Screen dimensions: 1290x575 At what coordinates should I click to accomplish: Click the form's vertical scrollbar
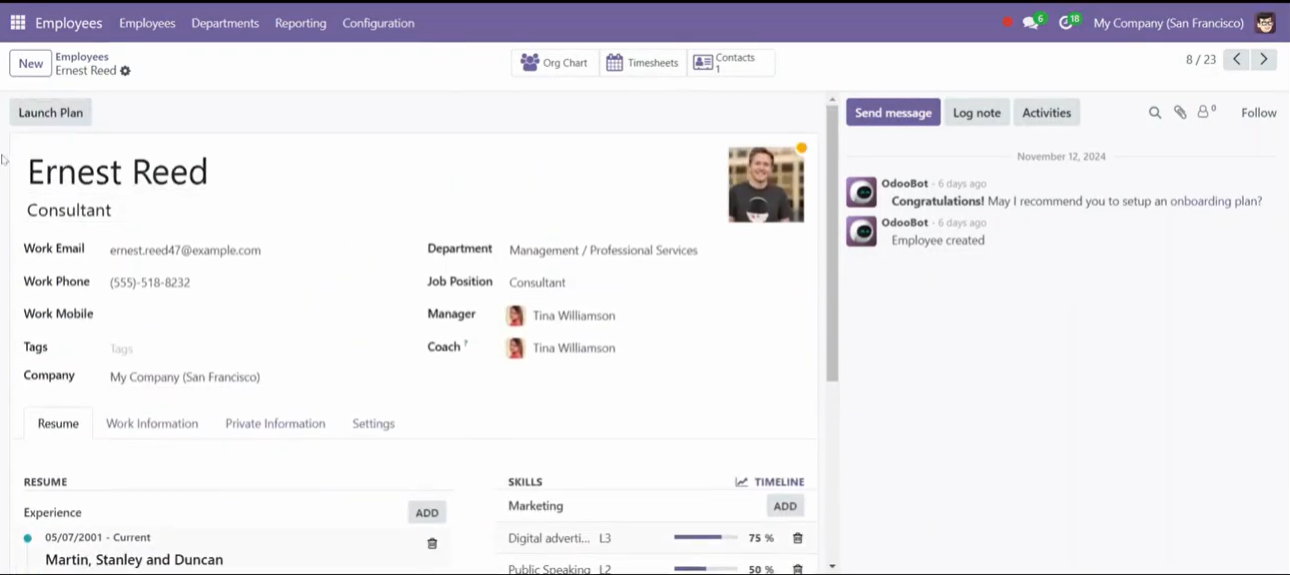coord(832,243)
